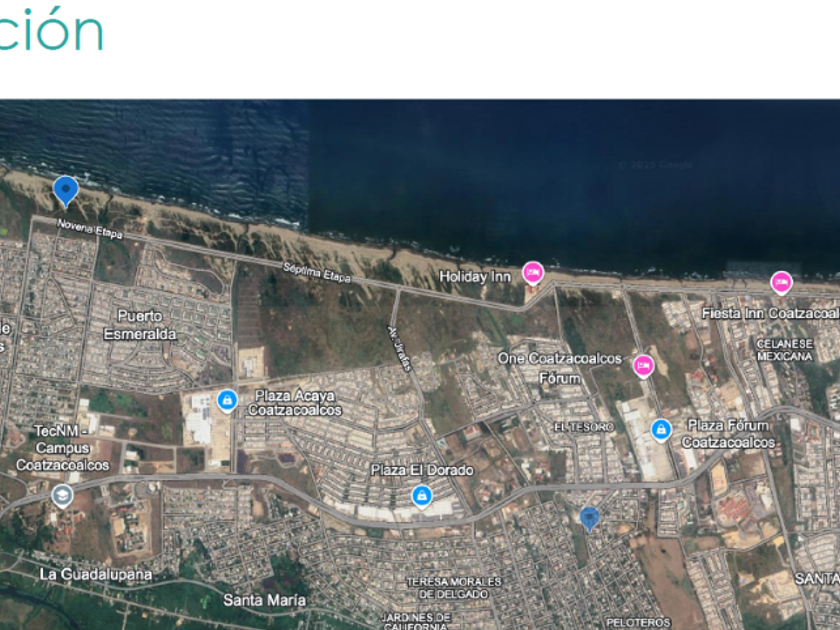This screenshot has width=840, height=630.
Task: Open the Plaza El Dorado label
Action: [422, 470]
